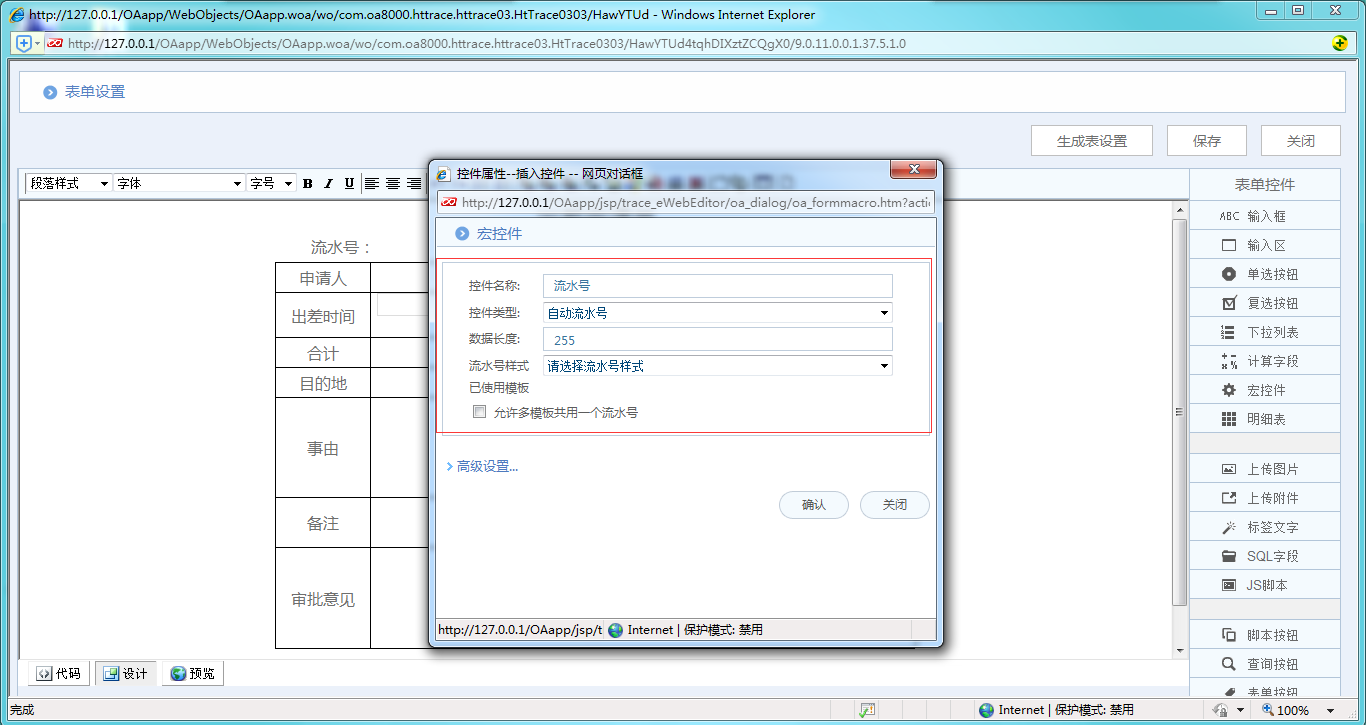Viewport: 1366px width, 725px height.
Task: Click the SQL字段 folder icon
Action: 1229,556
